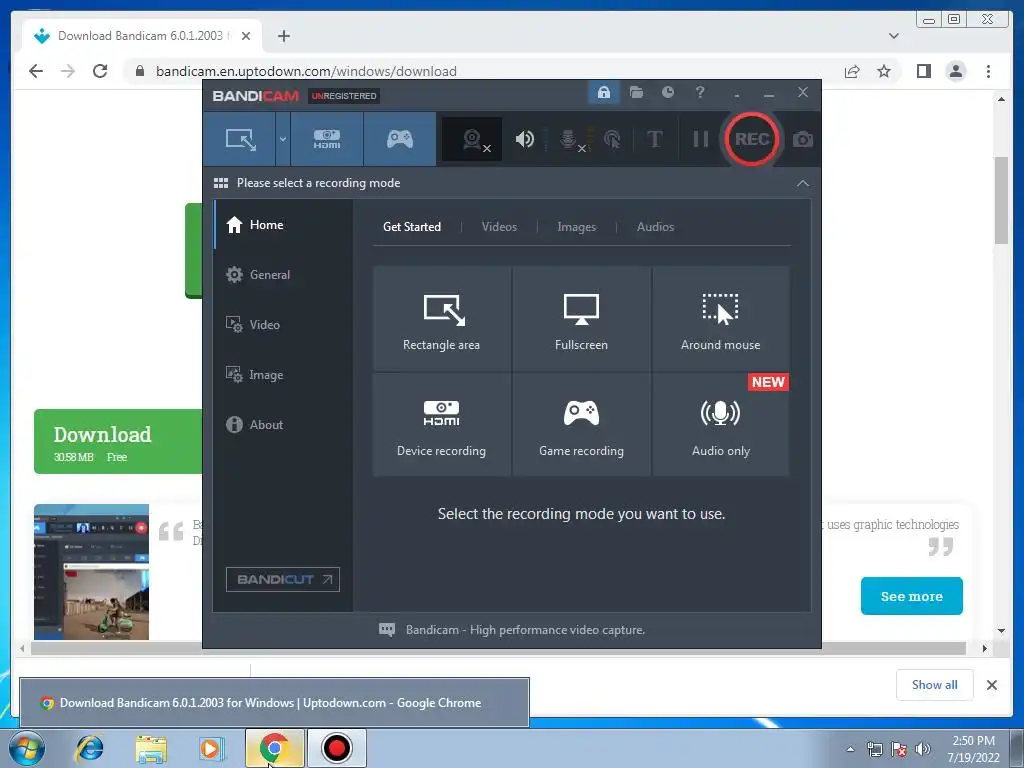The height and width of the screenshot is (768, 1024).
Task: Open the Home section in sidebar
Action: (x=283, y=225)
